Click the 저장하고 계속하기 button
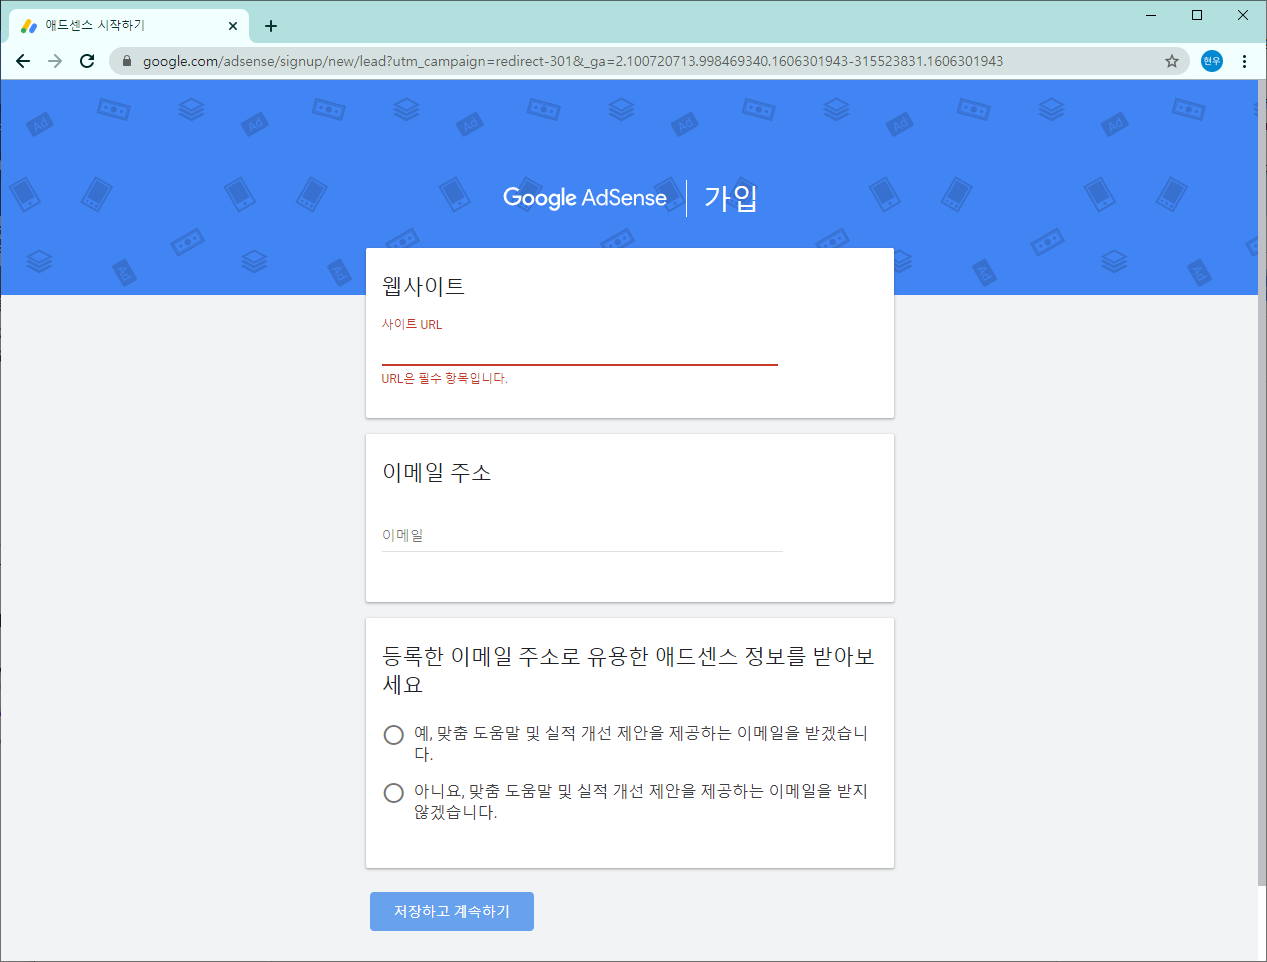The image size is (1267, 962). point(452,911)
